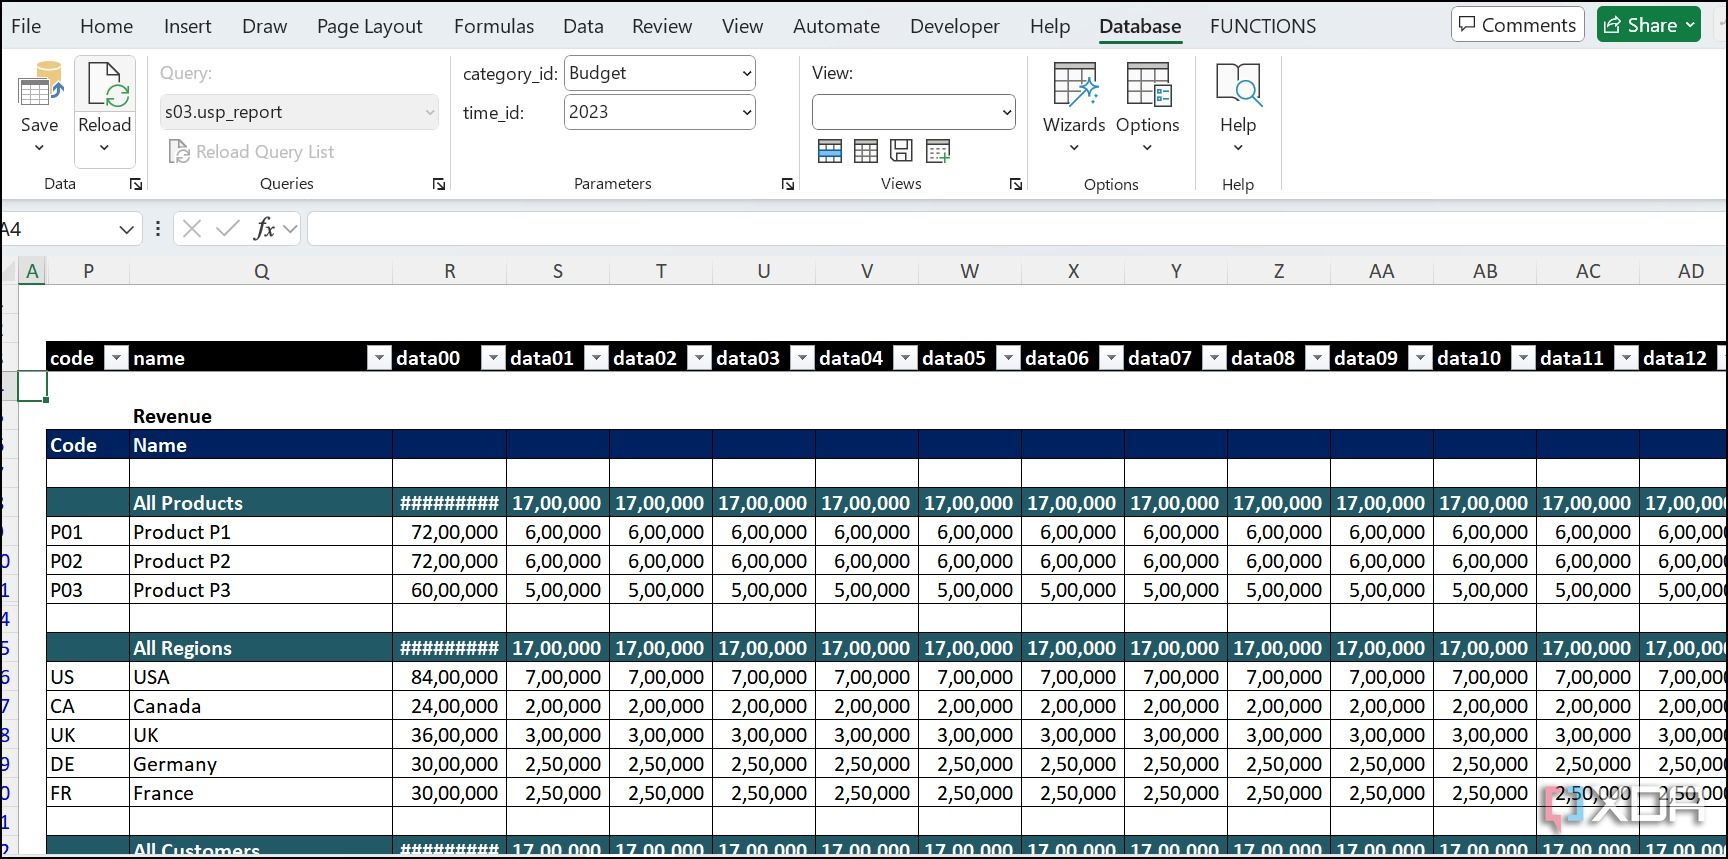
Task: Open Comments pane
Action: pyautogui.click(x=1518, y=25)
